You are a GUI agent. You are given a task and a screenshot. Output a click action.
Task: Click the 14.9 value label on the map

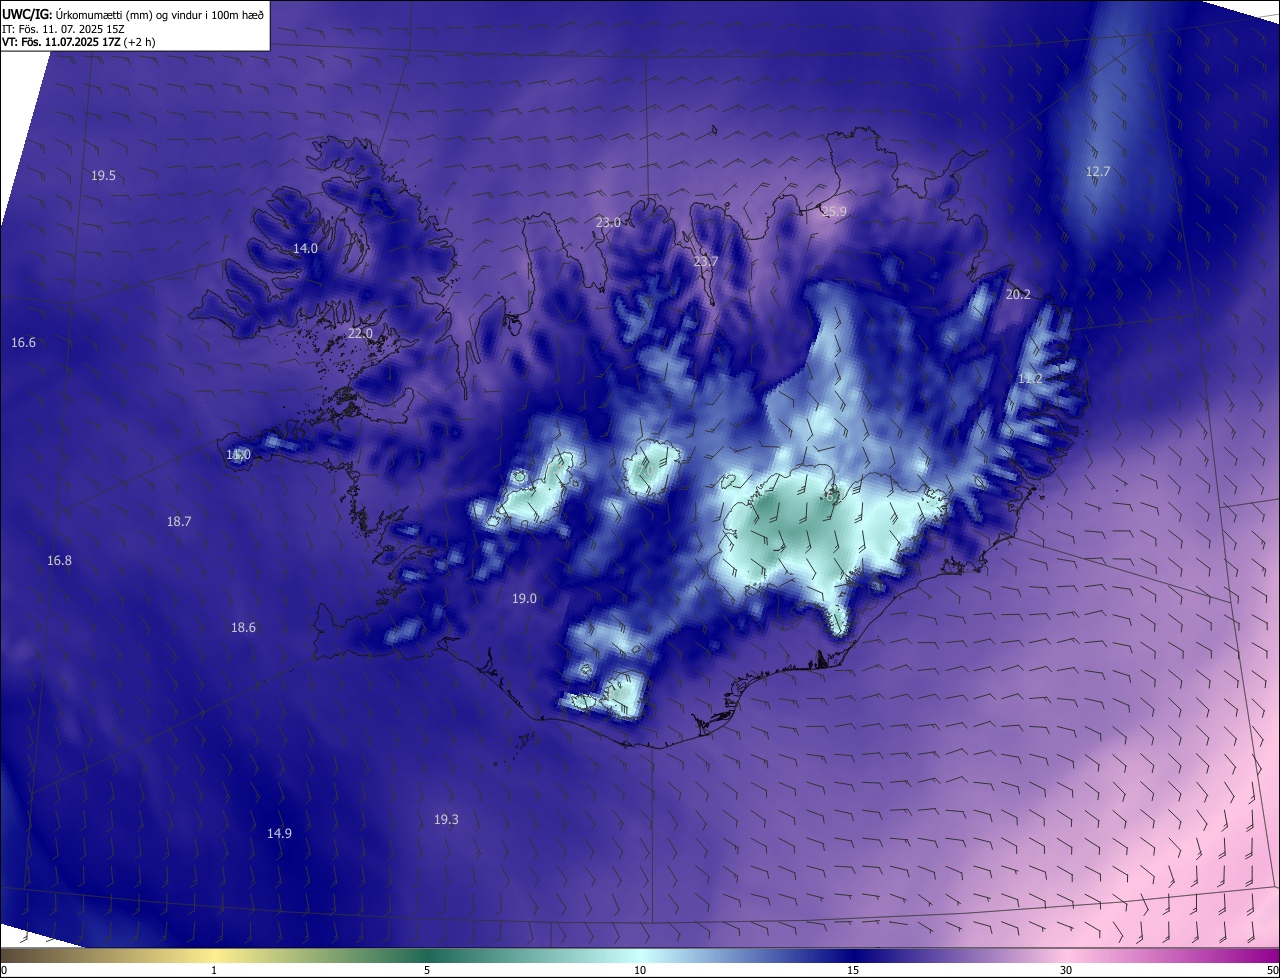(x=279, y=834)
